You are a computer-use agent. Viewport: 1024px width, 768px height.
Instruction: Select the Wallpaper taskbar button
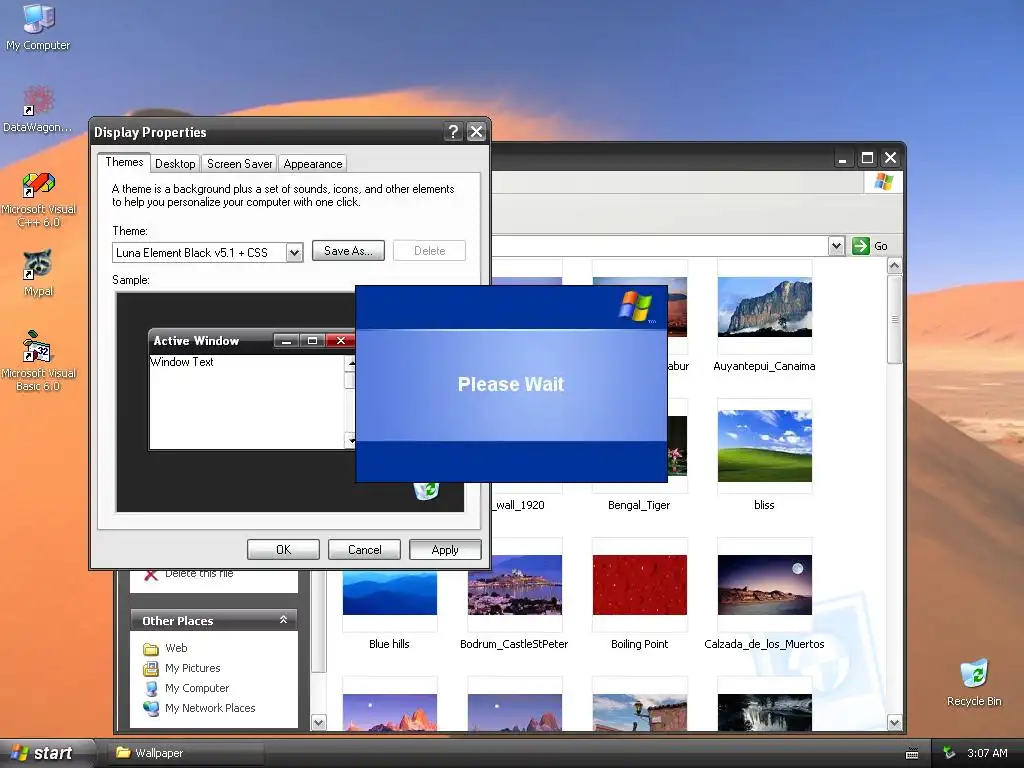point(187,753)
